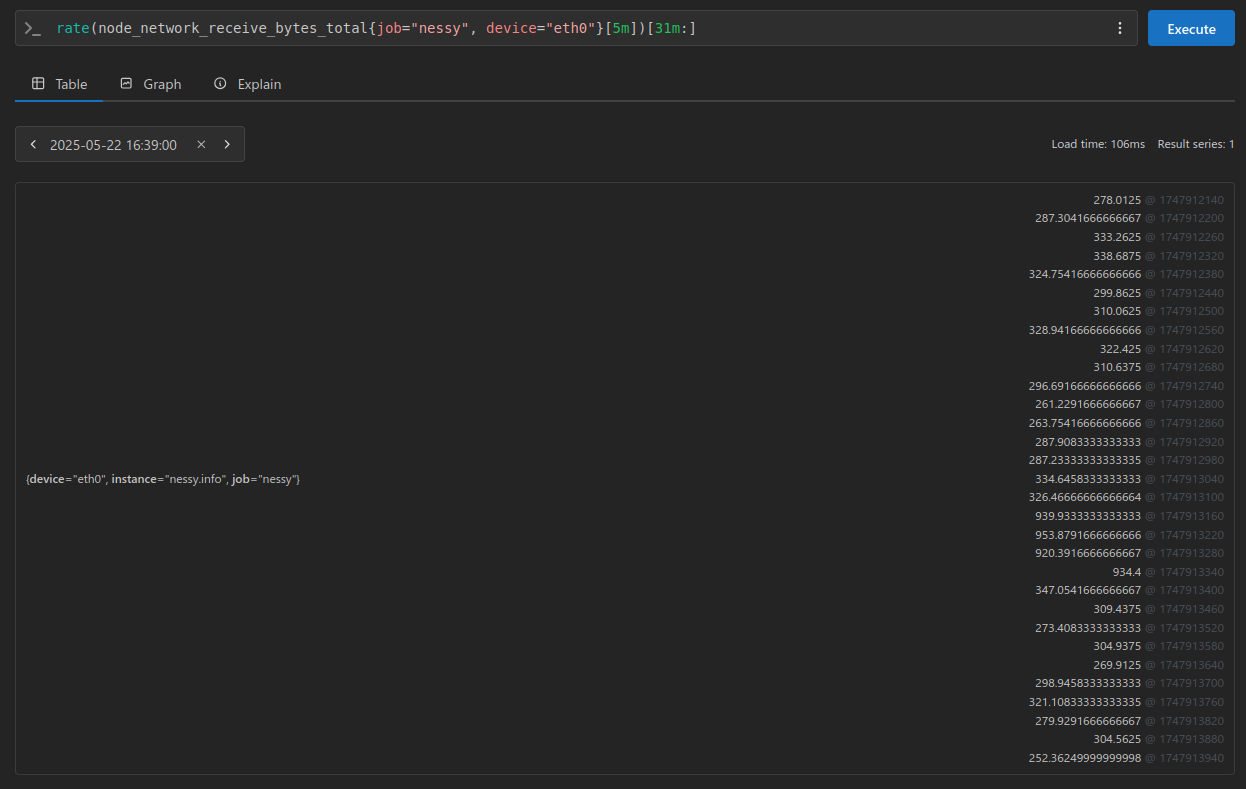
Task: Select value 328.94166666666666
Action: 1085,330
